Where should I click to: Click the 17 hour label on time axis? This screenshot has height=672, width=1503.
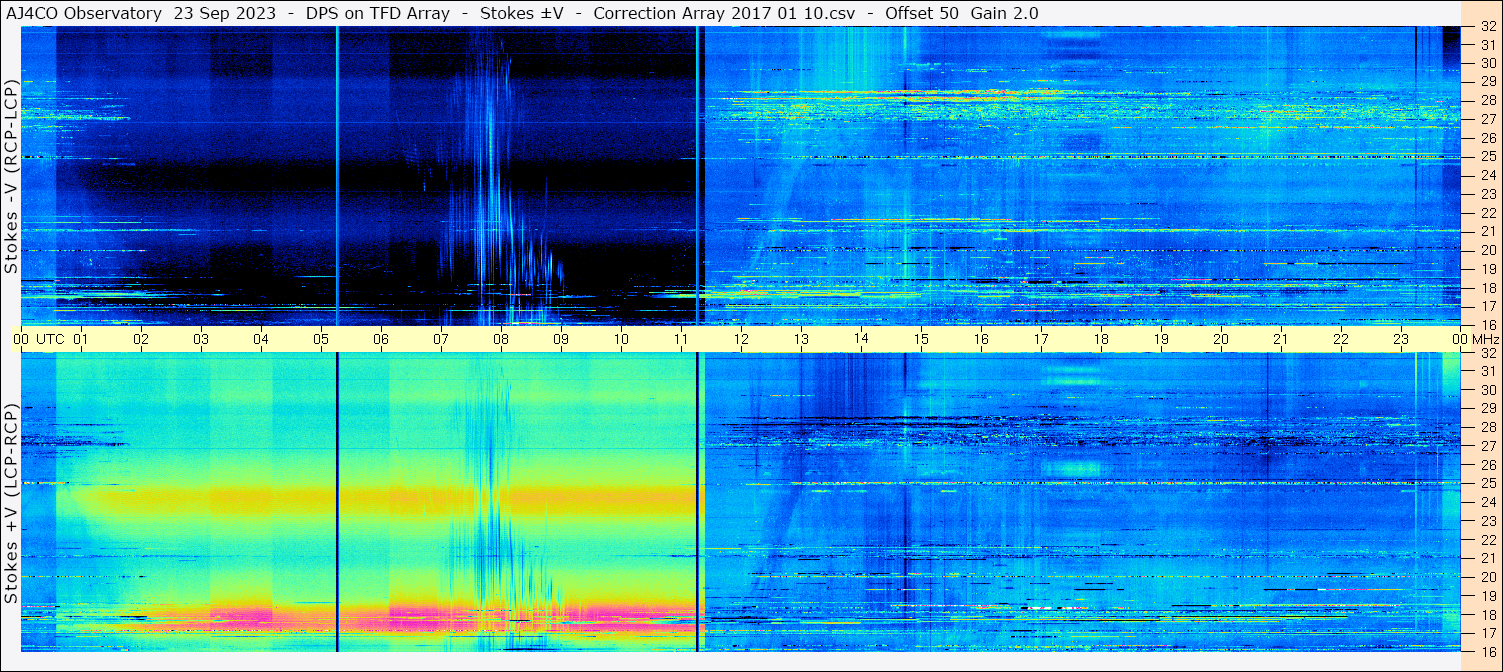(1041, 339)
